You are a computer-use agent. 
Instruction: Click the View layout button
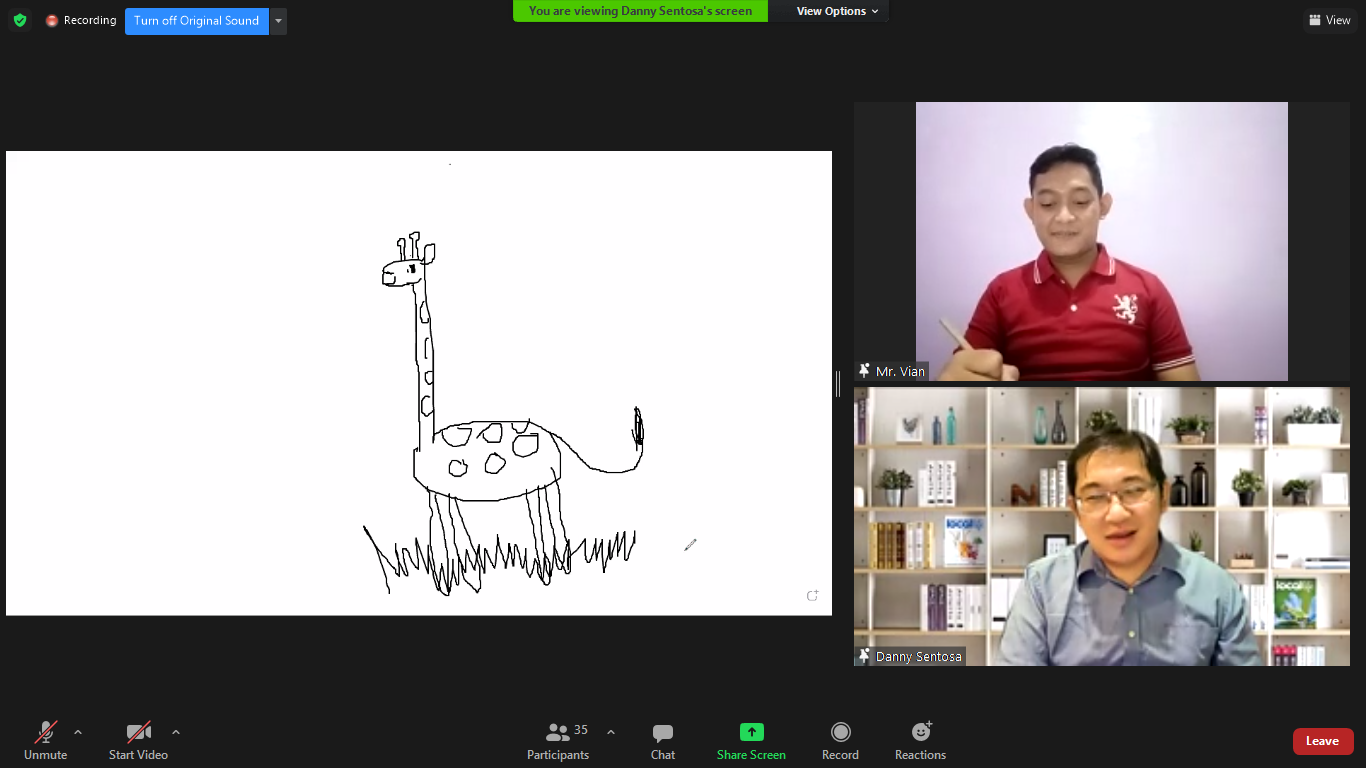click(x=1329, y=20)
